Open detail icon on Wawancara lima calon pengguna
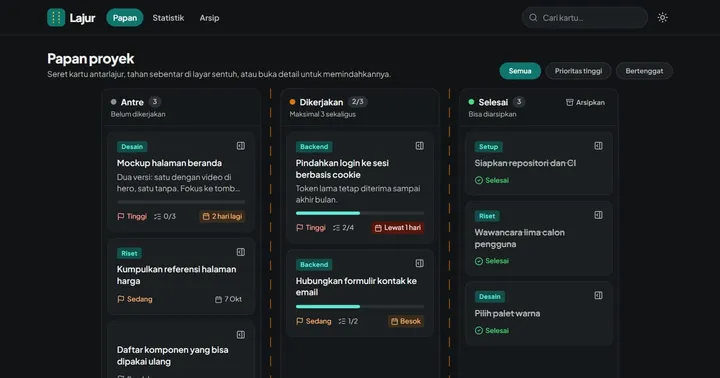720x378 pixels. coord(598,215)
